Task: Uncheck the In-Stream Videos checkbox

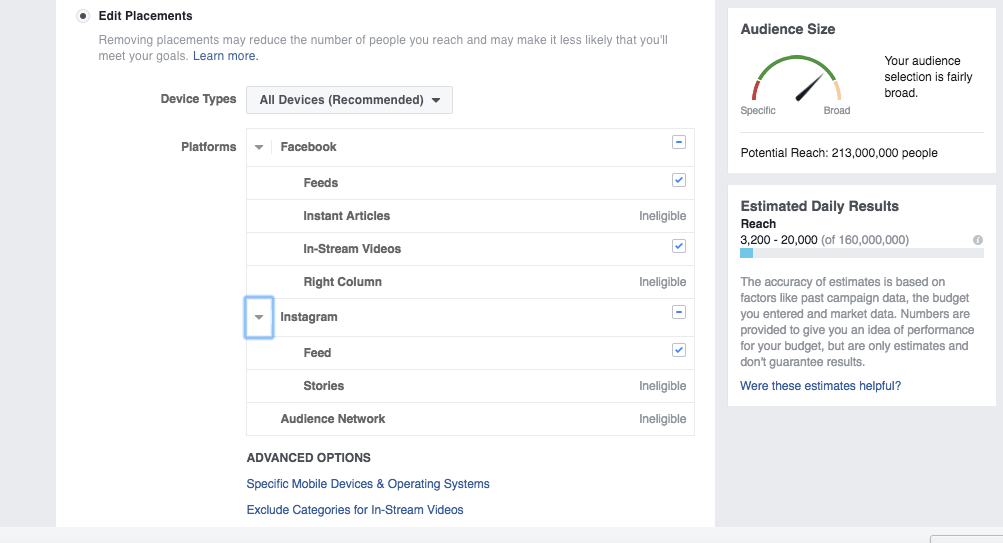Action: click(x=679, y=246)
